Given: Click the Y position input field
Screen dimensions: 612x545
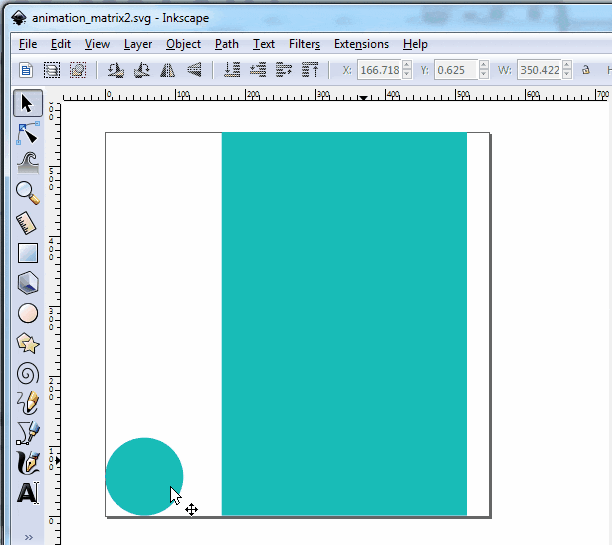Looking at the screenshot, I should [457, 70].
